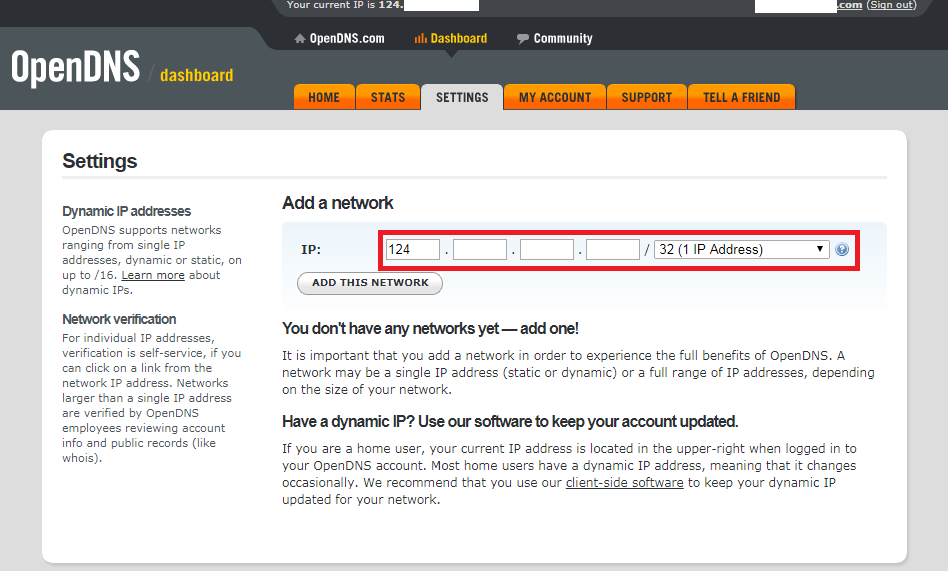
Task: Click the TELL A FRIEND tab
Action: point(741,97)
